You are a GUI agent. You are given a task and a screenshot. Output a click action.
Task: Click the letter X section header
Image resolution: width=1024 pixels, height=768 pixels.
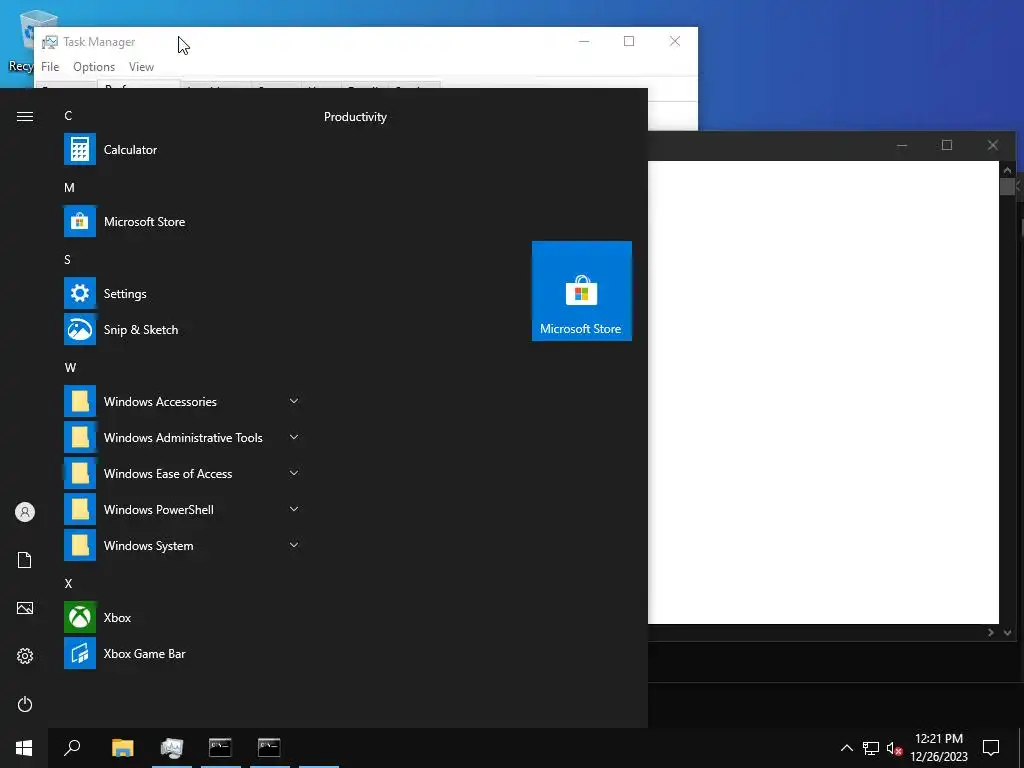coord(68,583)
